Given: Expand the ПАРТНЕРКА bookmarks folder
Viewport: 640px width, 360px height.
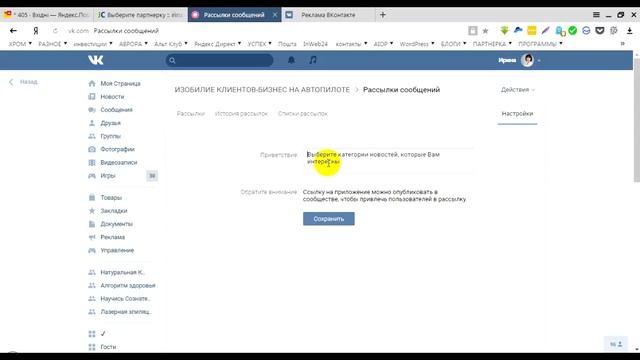Looking at the screenshot, I should tap(492, 44).
